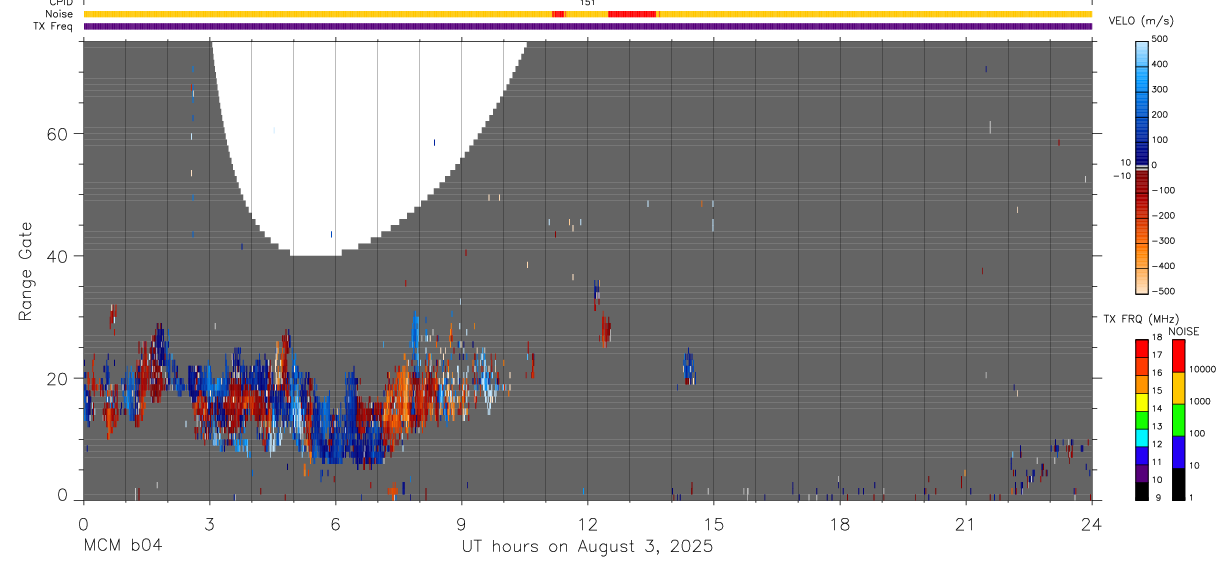Click the Range Gate tick label 40

(59, 256)
